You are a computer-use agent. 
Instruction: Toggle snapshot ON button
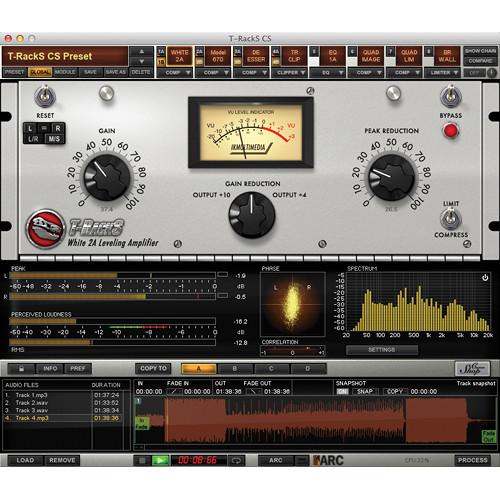coord(342,392)
